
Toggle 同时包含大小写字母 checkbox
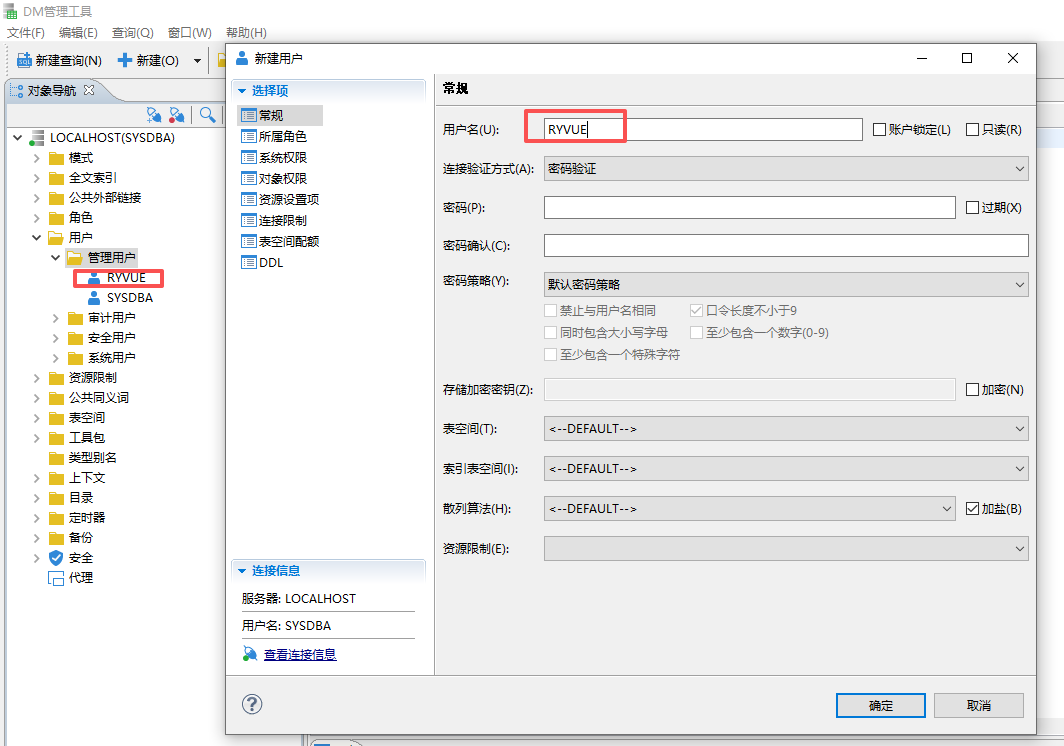coord(551,333)
